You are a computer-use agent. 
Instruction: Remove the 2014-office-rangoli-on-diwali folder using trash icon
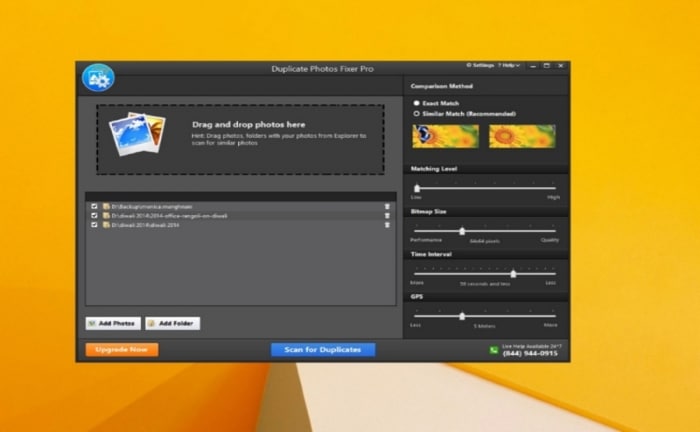tap(387, 216)
